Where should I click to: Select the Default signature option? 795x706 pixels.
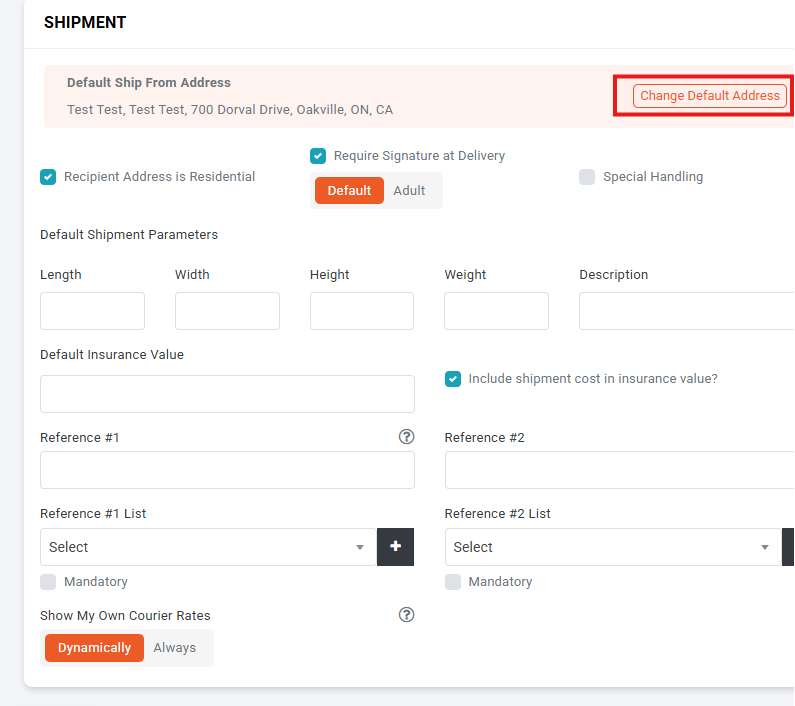[x=349, y=191]
